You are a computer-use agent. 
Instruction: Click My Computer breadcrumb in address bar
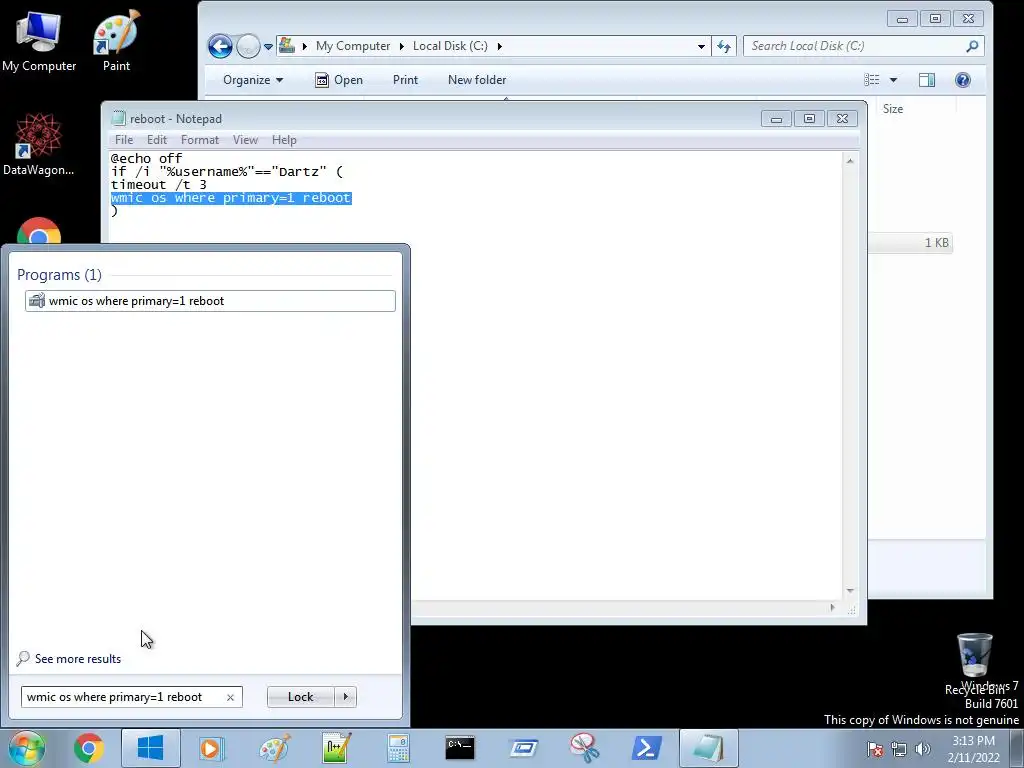pyautogui.click(x=353, y=46)
